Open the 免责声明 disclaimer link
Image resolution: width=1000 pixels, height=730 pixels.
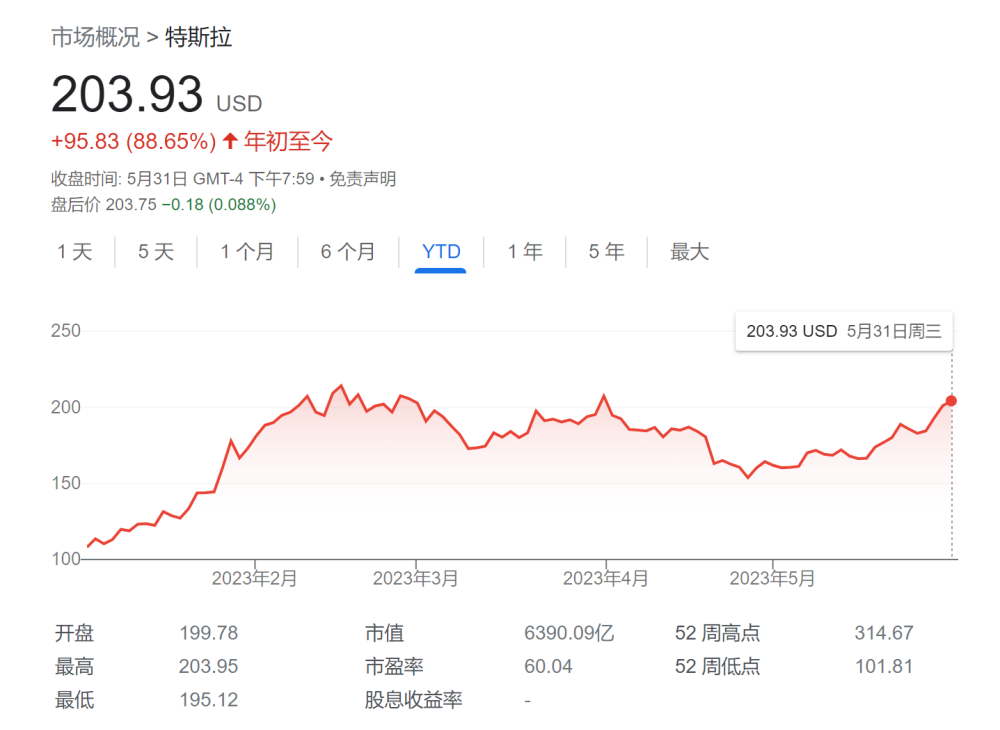(363, 179)
